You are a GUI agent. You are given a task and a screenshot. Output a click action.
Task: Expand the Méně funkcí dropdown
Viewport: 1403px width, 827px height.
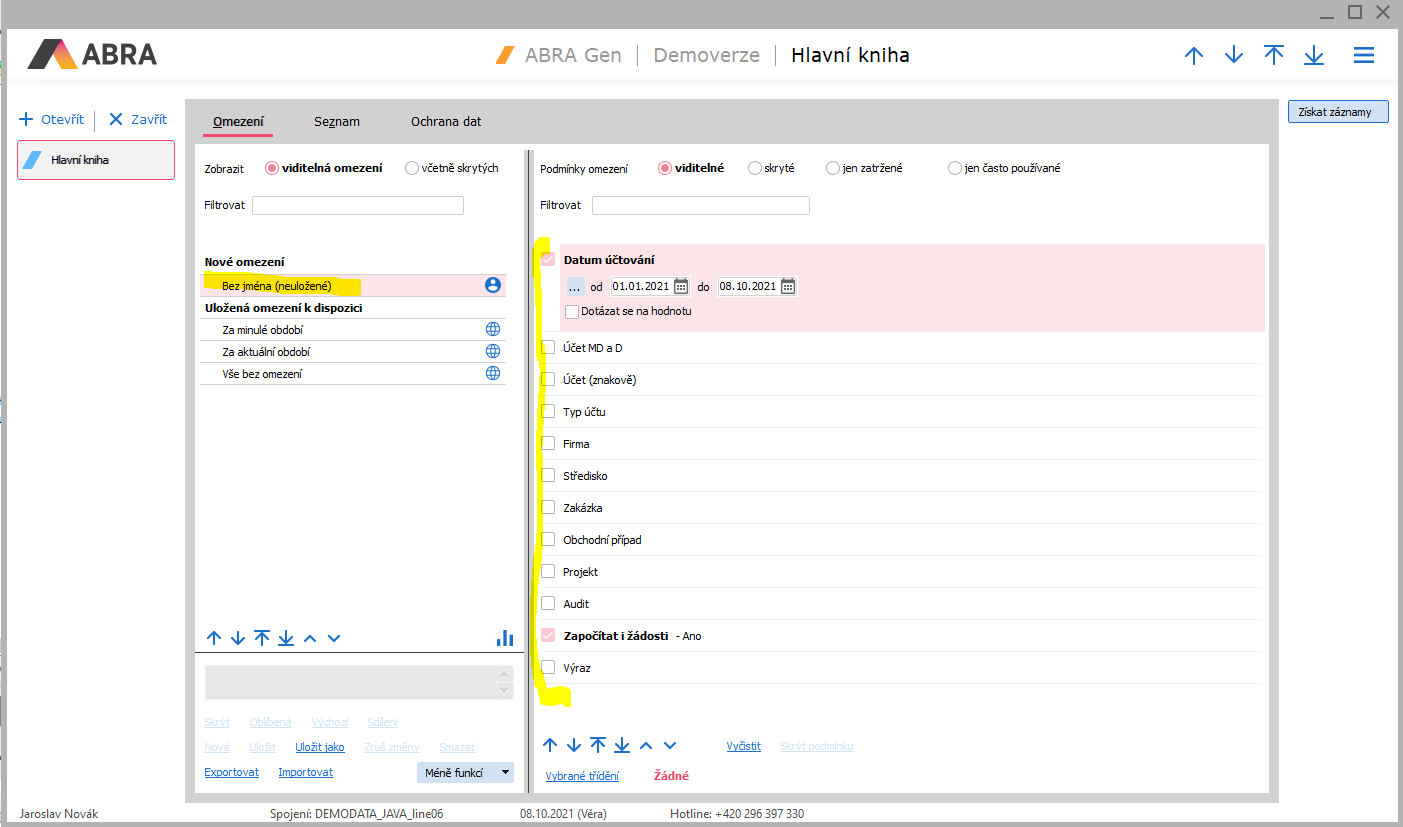(505, 772)
